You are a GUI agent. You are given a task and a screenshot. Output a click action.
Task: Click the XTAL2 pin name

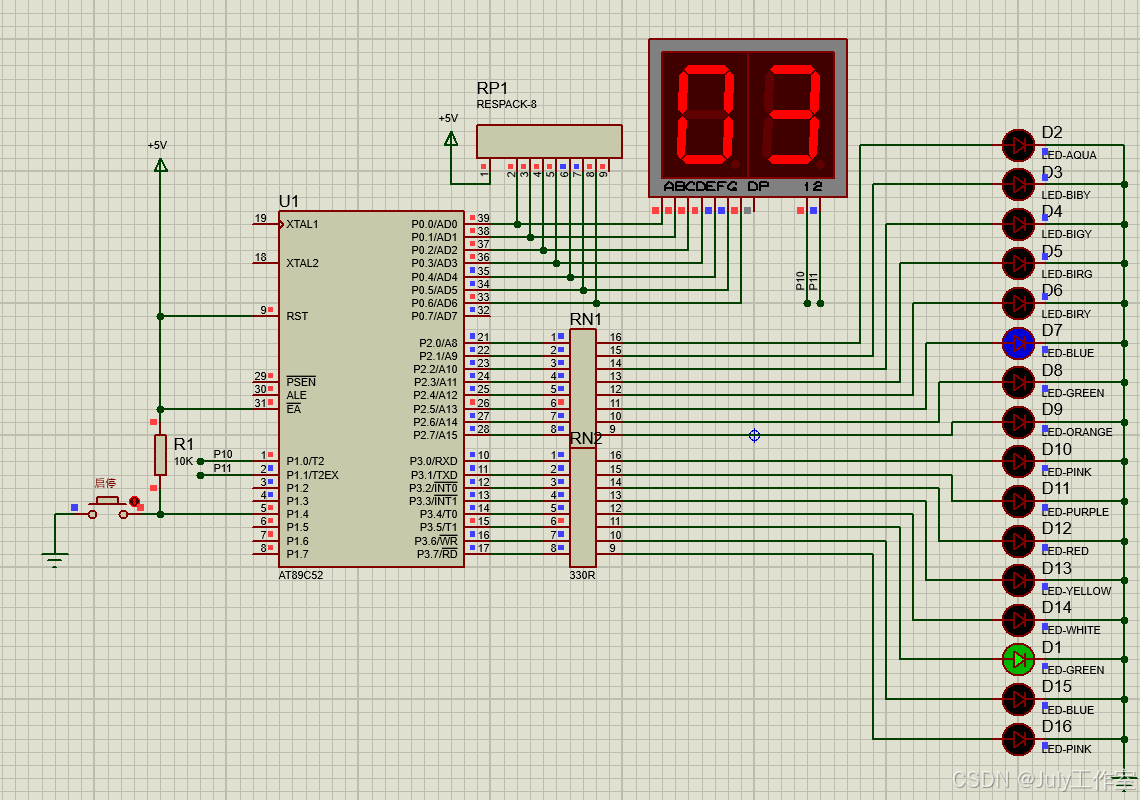point(302,263)
